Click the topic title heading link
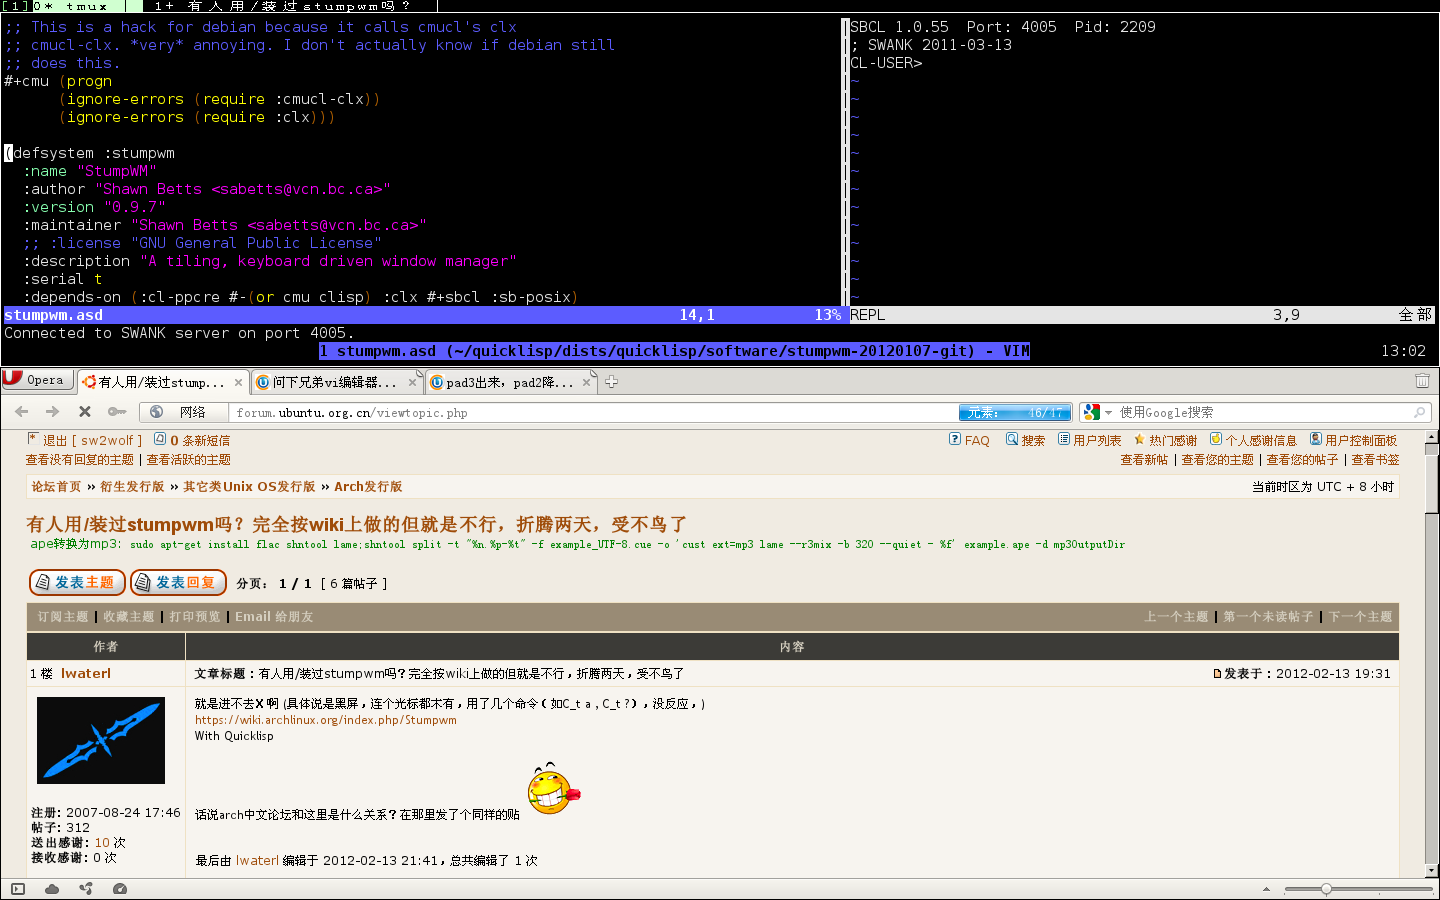 (x=356, y=524)
